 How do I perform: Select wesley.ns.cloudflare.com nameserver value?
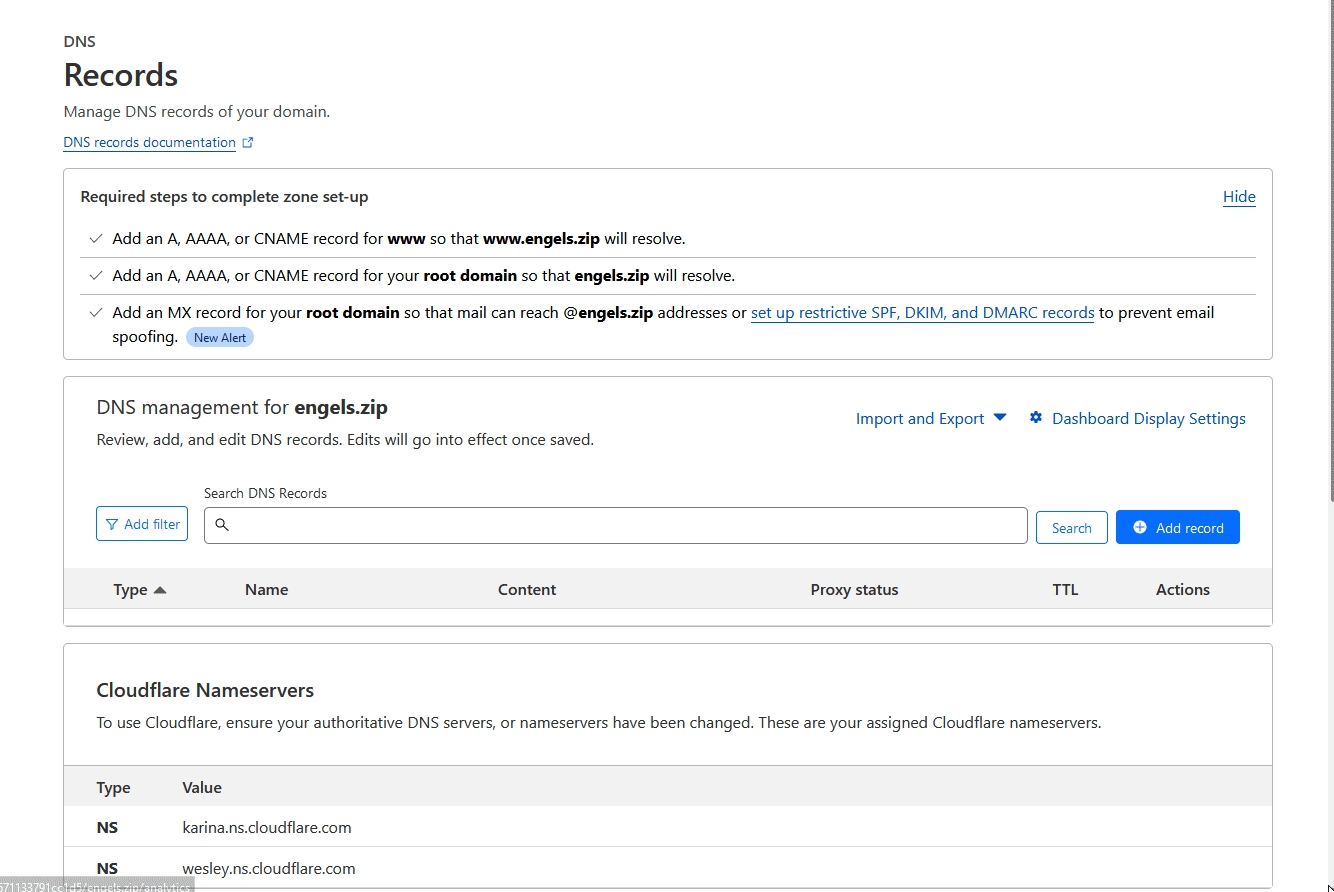[269, 868]
